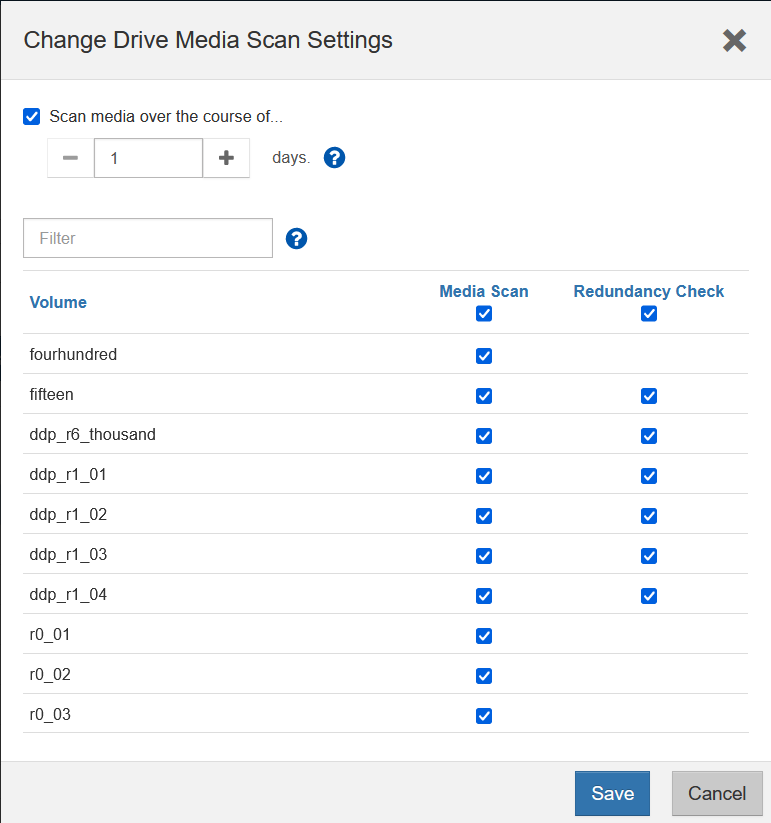The height and width of the screenshot is (823, 771).
Task: Uncheck Media Scan for ddp_r1_04
Action: tap(484, 596)
